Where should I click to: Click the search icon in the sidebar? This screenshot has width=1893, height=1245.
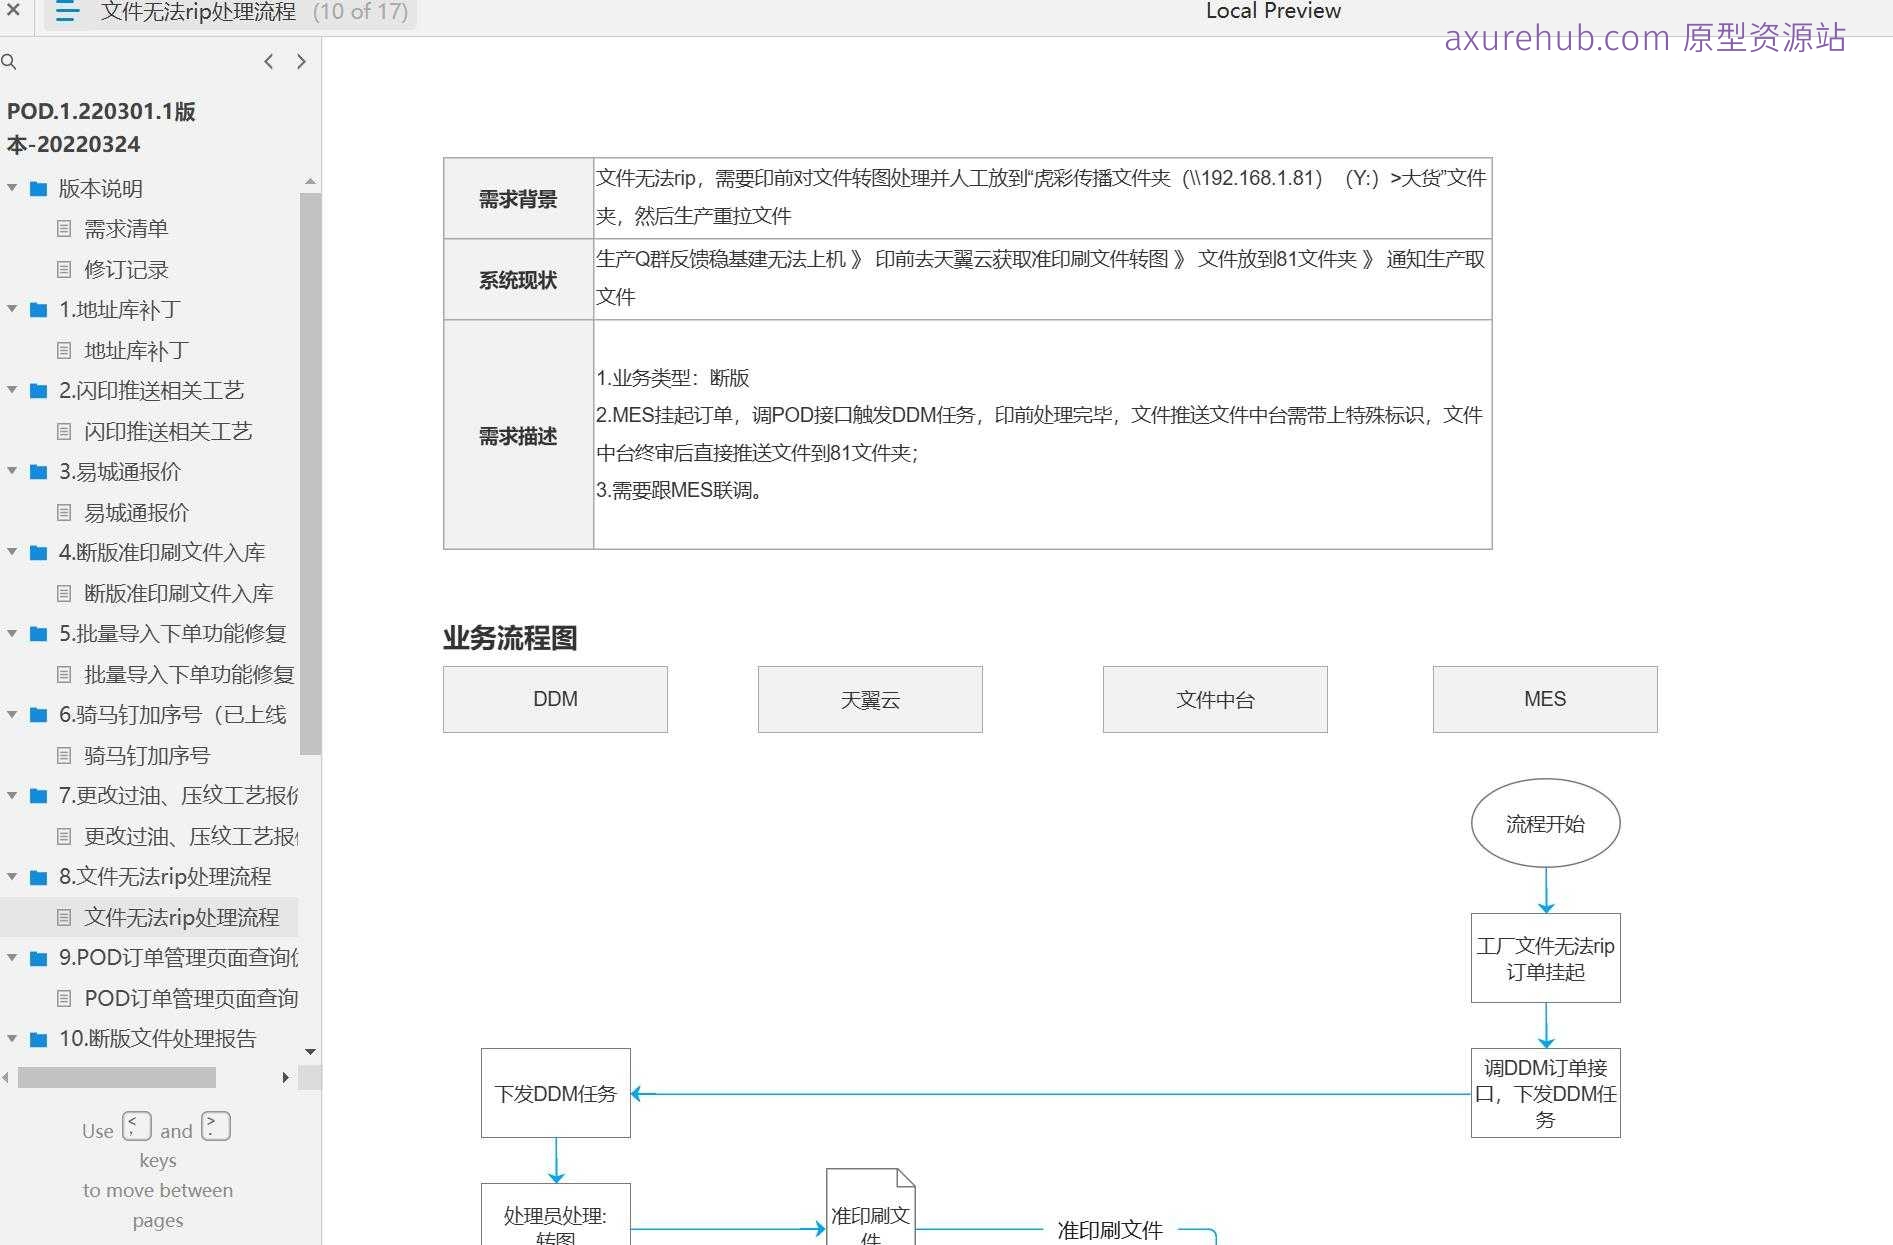pyautogui.click(x=10, y=62)
